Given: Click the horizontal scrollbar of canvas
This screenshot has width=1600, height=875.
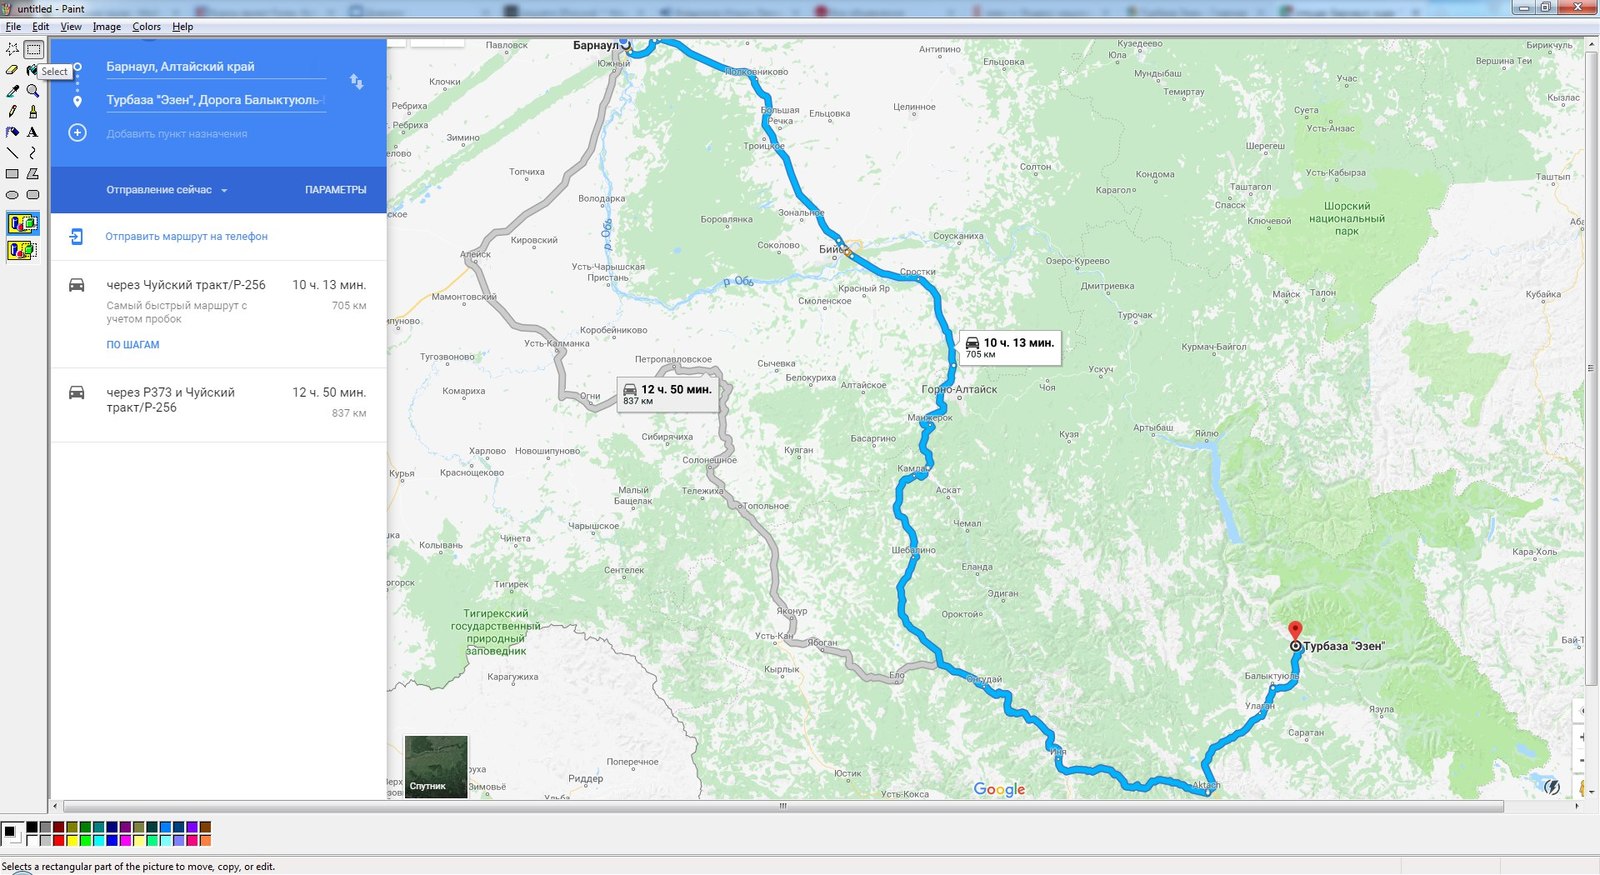Looking at the screenshot, I should coord(783,806).
